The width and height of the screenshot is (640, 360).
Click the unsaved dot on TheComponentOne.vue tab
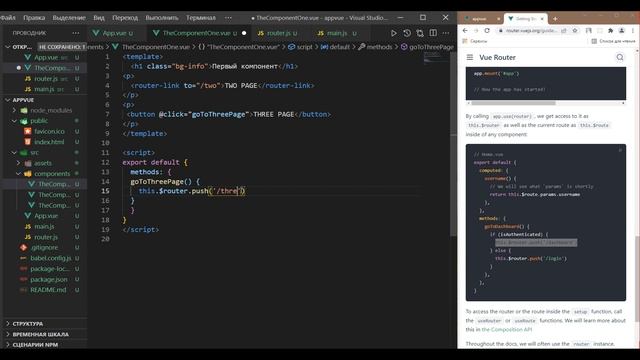click(244, 33)
